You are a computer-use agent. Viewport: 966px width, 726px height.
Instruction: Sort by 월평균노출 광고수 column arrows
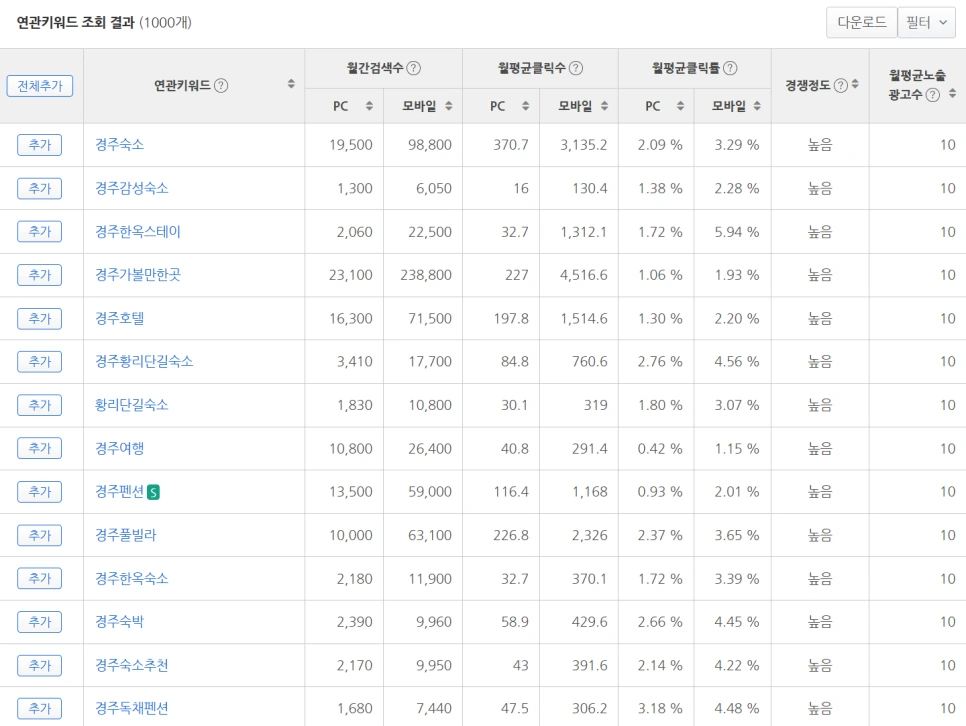[x=952, y=94]
